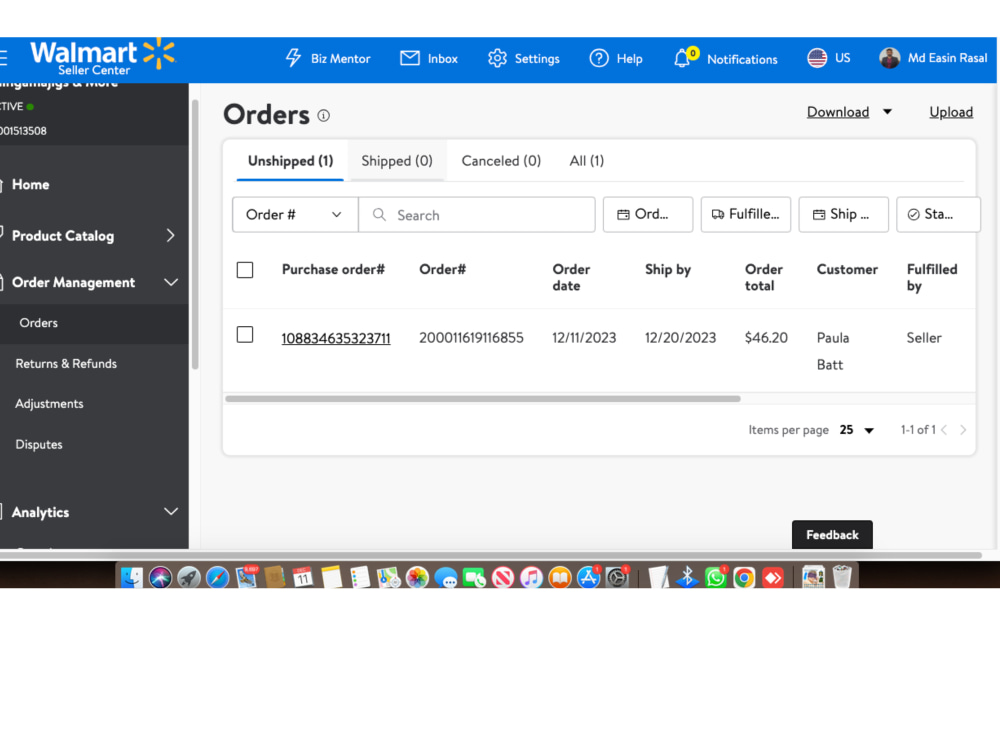Open Bluetooth icon in the dock
Image resolution: width=1000 pixels, height=750 pixels.
[687, 577]
